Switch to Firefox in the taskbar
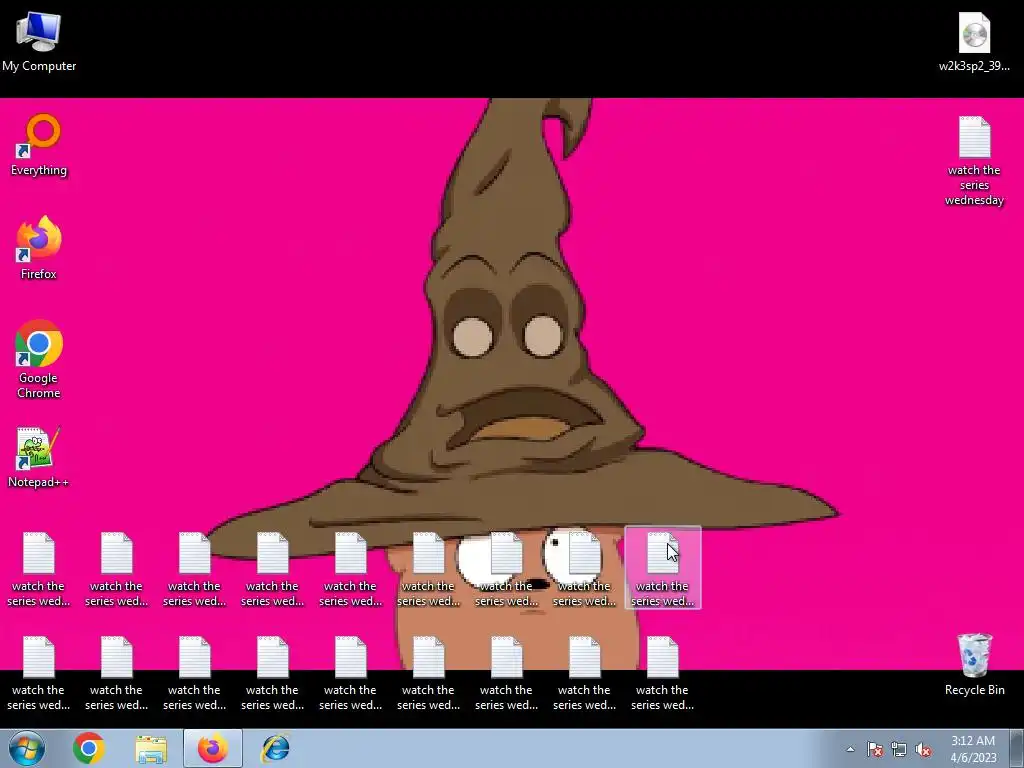 point(213,748)
